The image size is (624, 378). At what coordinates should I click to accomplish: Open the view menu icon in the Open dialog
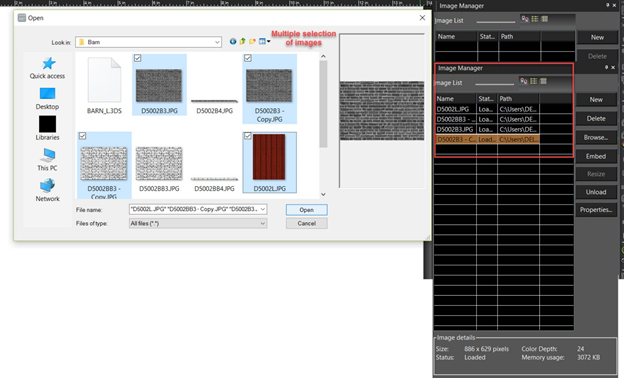[x=264, y=41]
